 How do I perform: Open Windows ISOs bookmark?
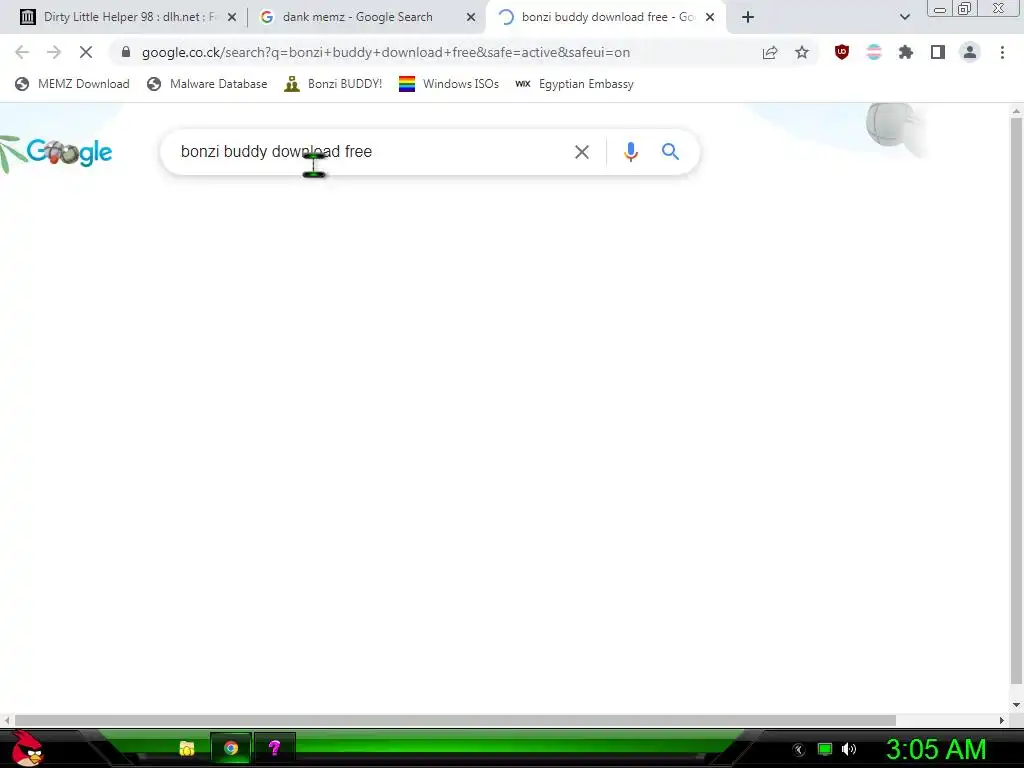click(x=449, y=84)
